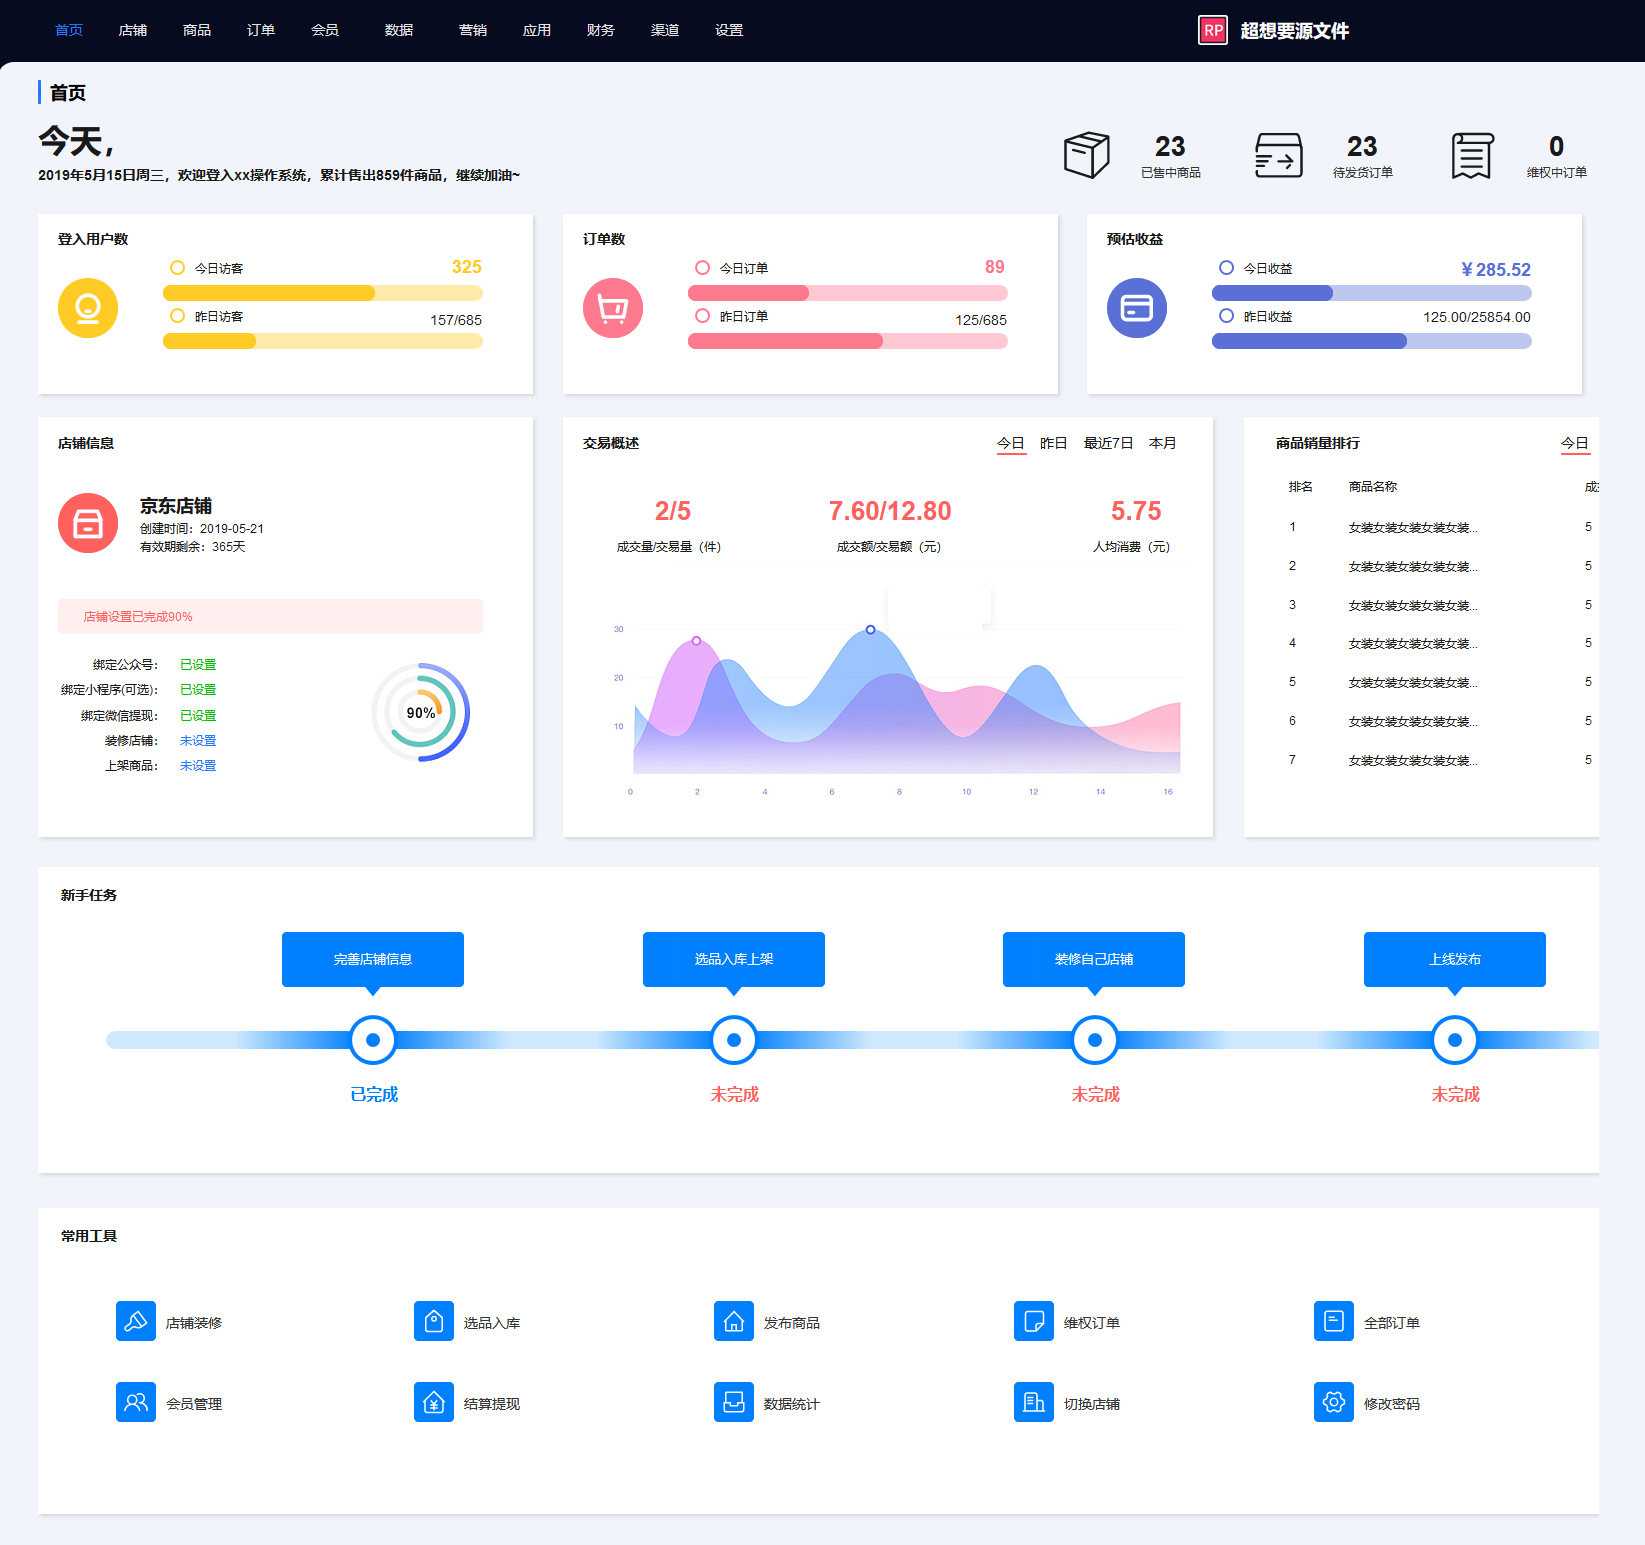Open the 店铺装修 tool icon

[136, 1321]
